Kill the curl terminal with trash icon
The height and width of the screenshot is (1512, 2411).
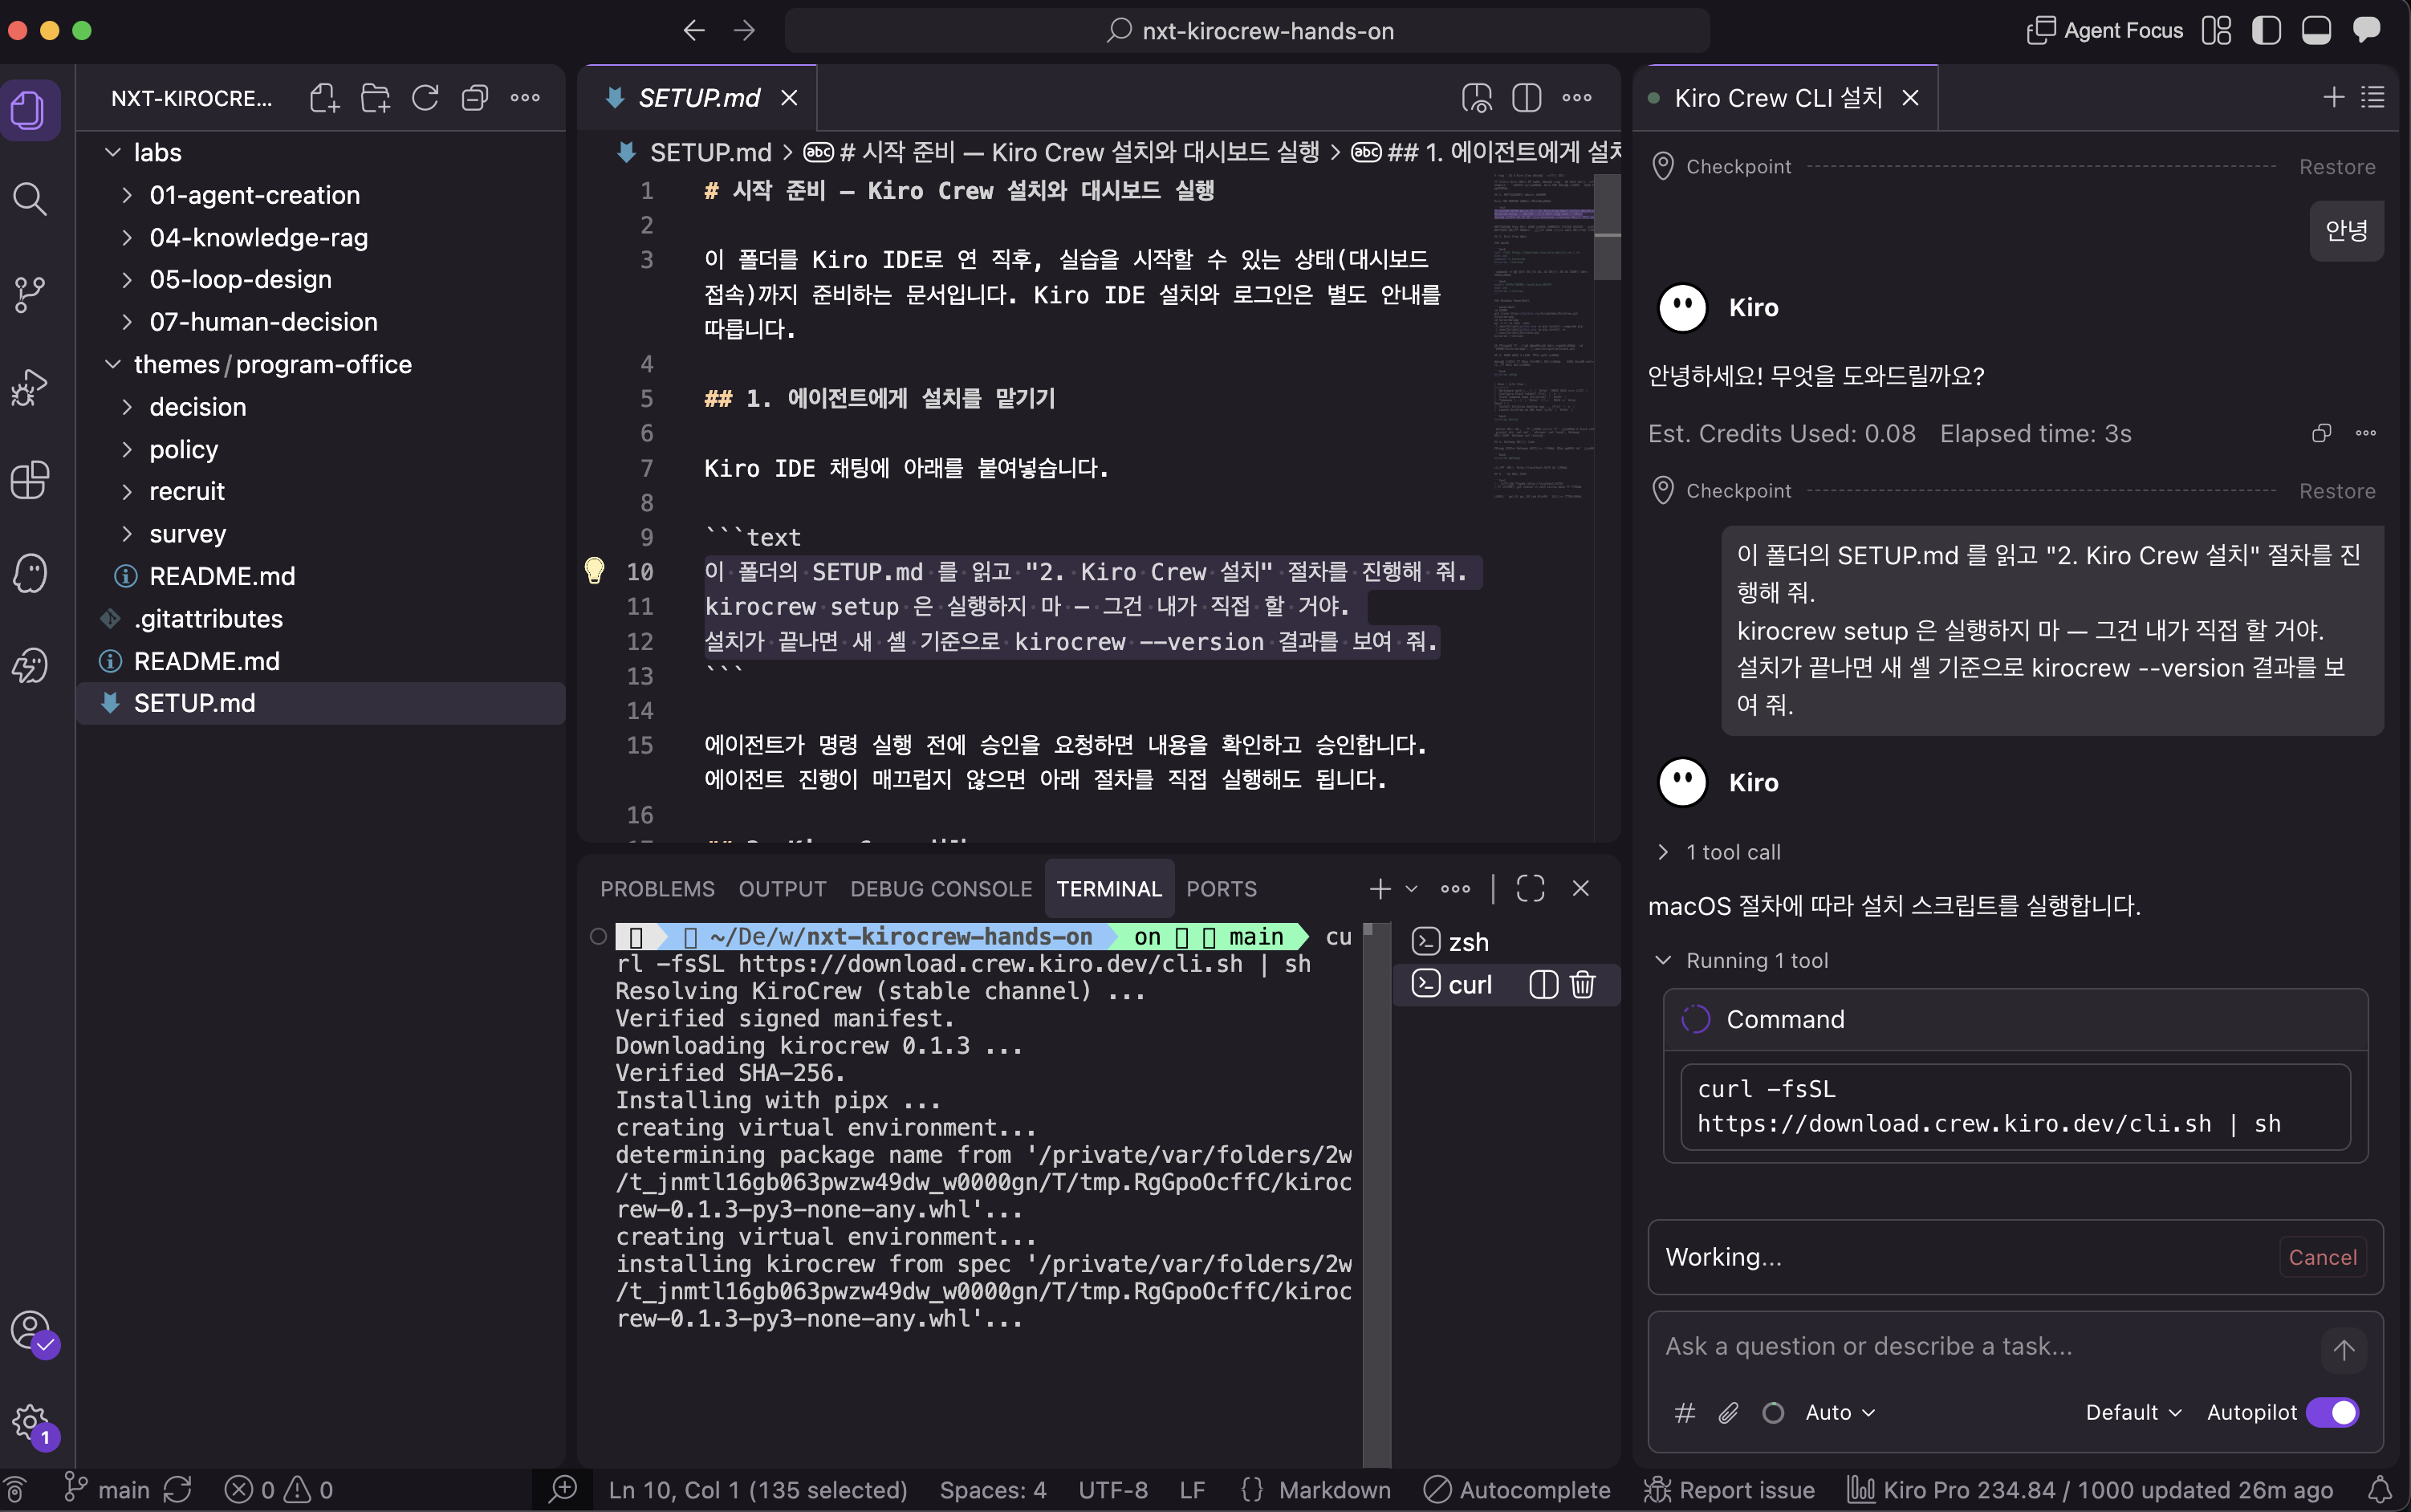(1582, 985)
